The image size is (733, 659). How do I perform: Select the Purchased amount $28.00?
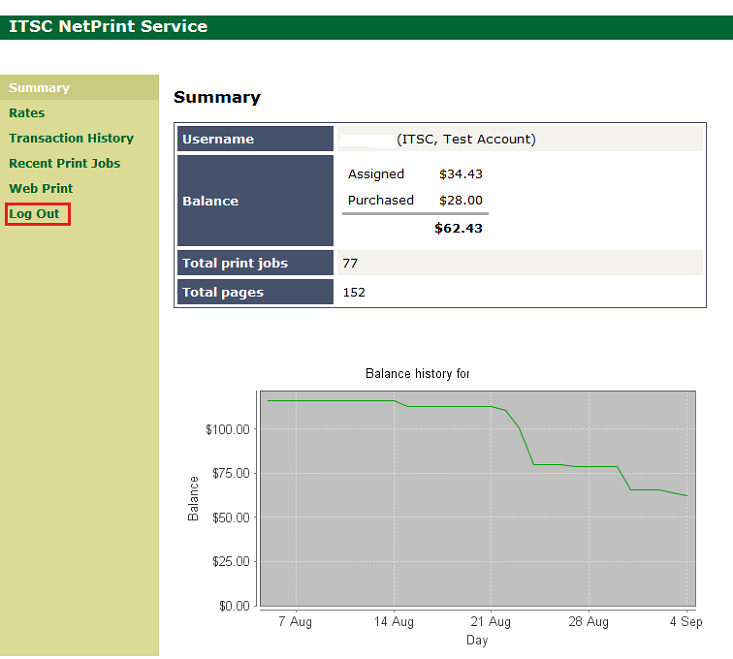coord(460,200)
